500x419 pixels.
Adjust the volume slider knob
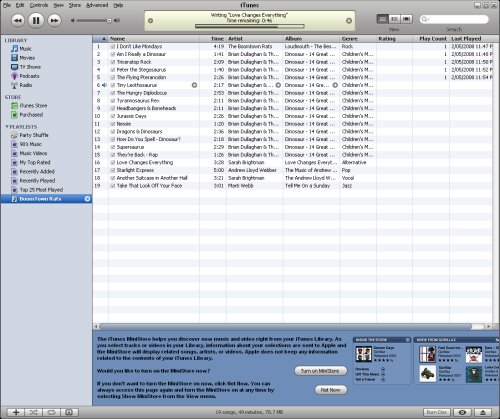coord(109,21)
